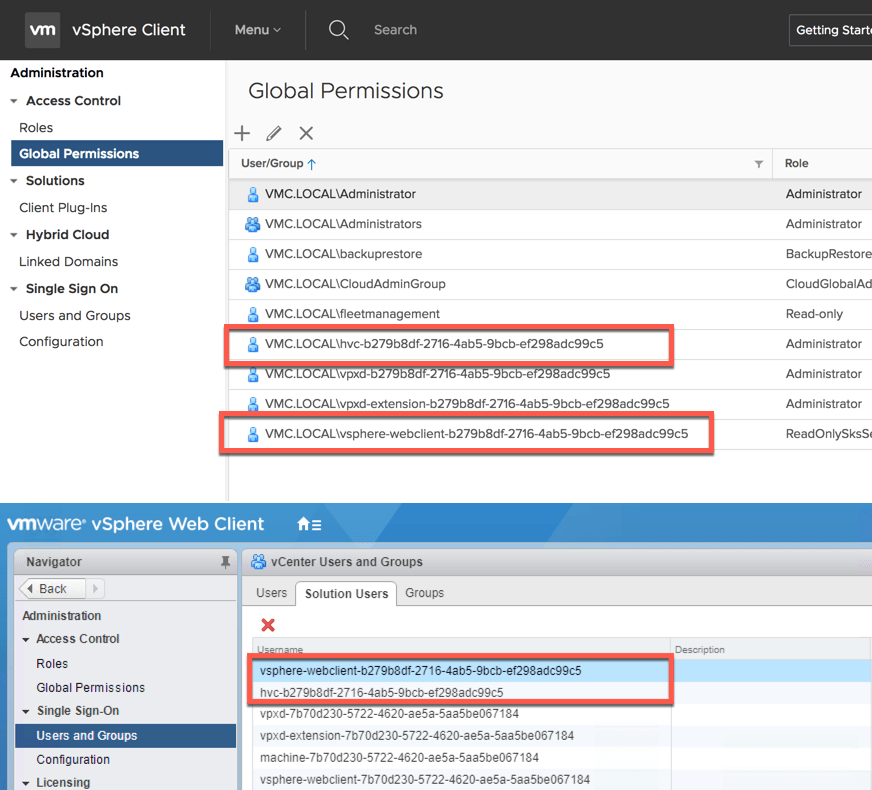Select the VMC.LOCAL\CloudAdminGroup row

coord(355,284)
